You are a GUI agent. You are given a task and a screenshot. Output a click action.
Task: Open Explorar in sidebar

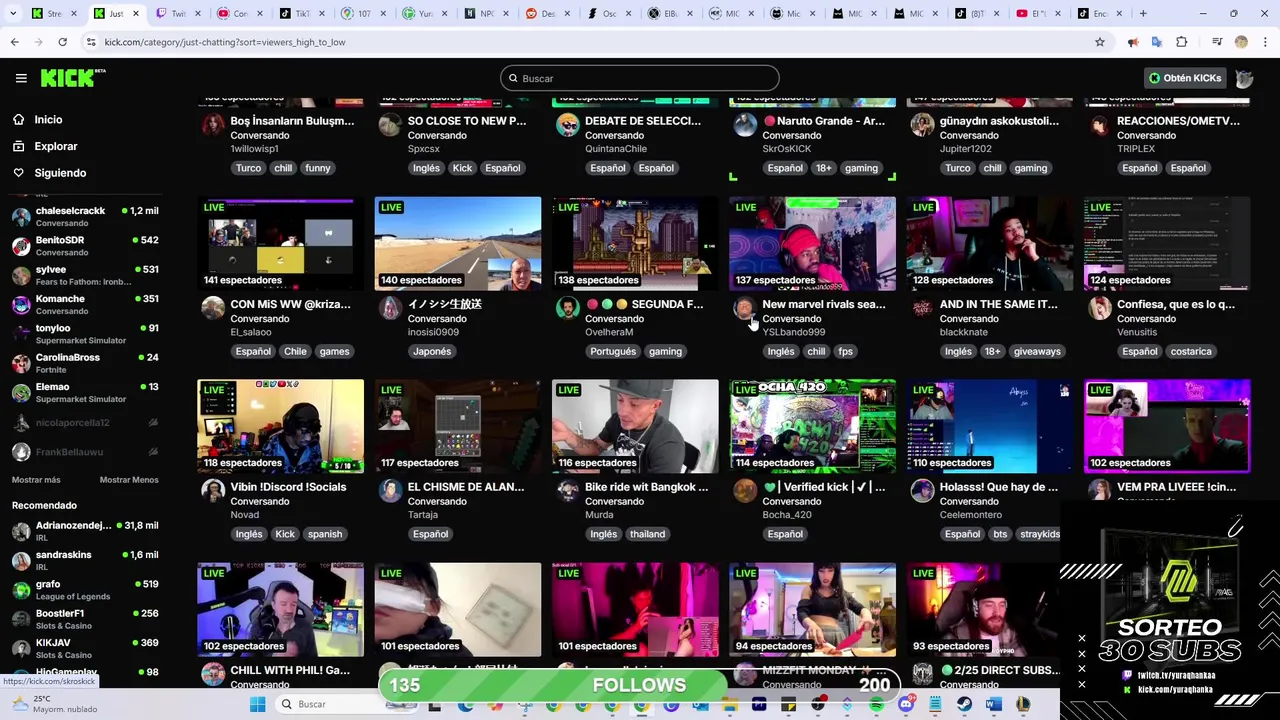[55, 146]
